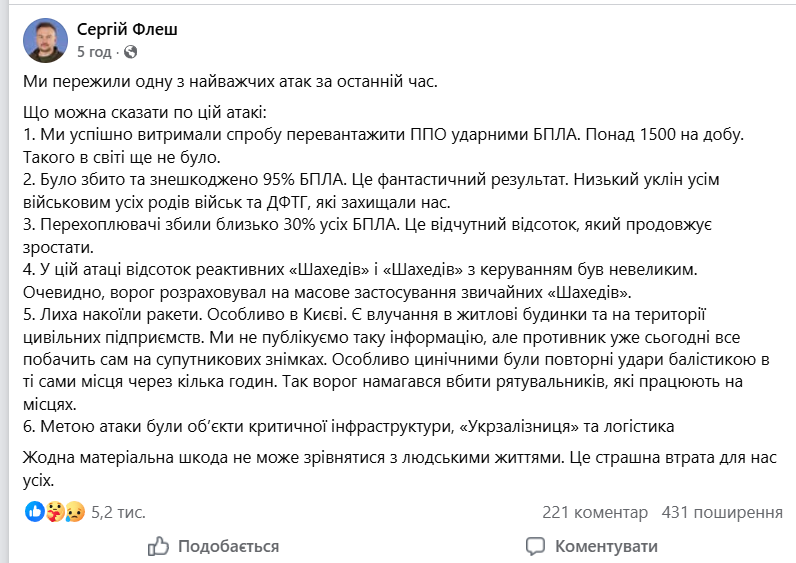Viewport: 796px width, 563px height.
Task: Open the 5,2 тис. reactions count
Action: [x=118, y=512]
